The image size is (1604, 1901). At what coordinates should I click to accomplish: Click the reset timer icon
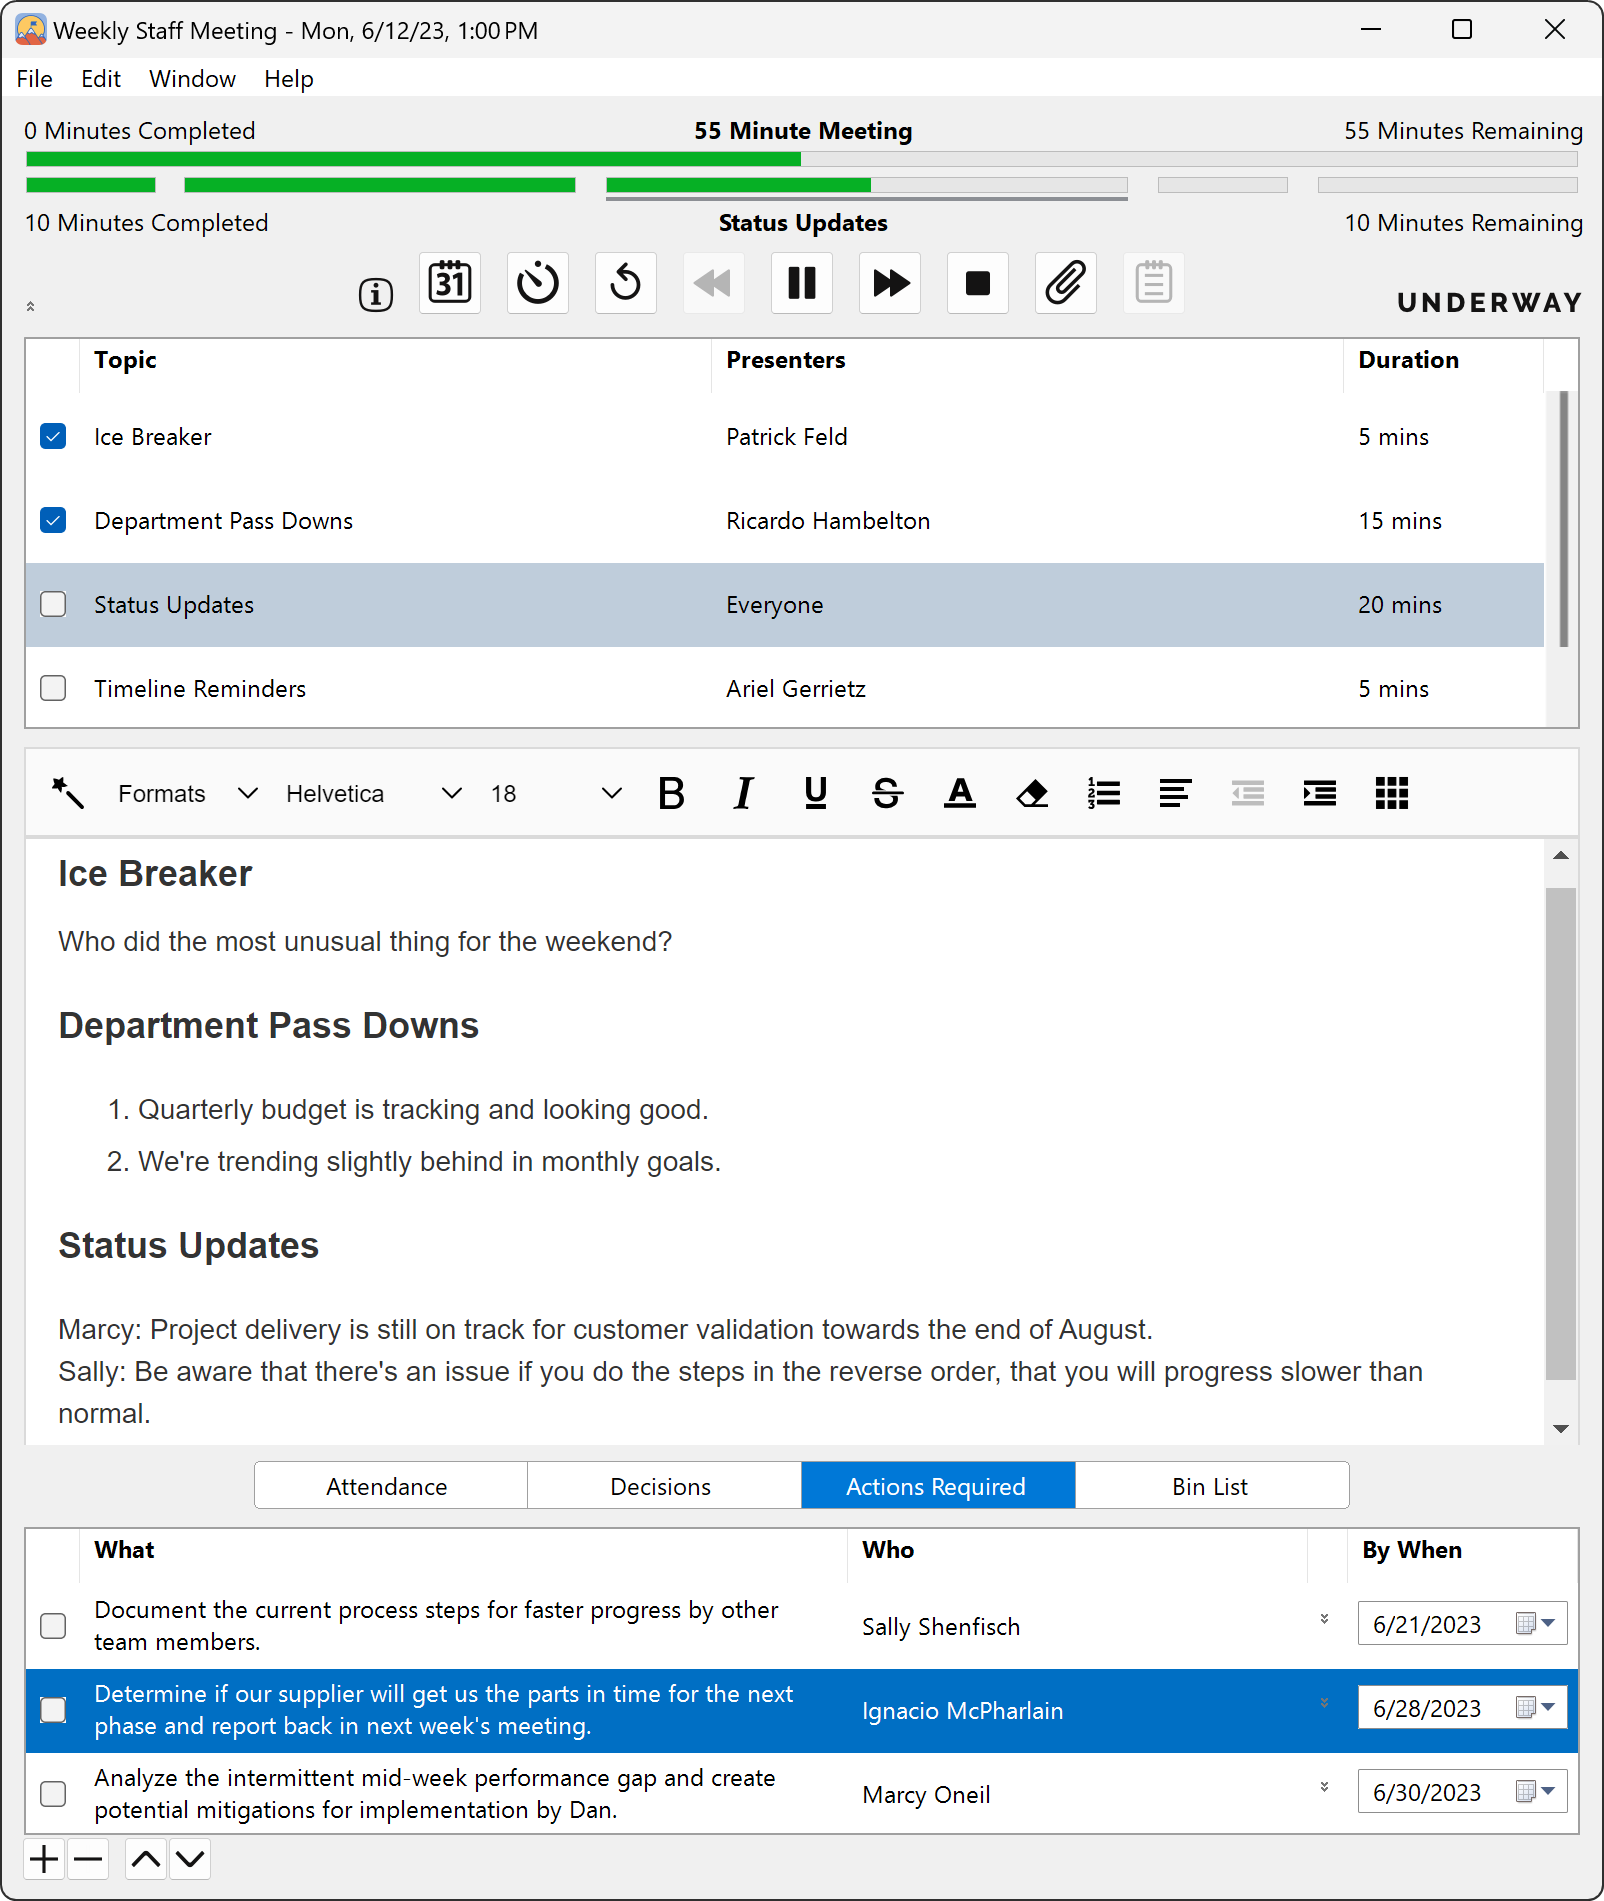coord(626,283)
